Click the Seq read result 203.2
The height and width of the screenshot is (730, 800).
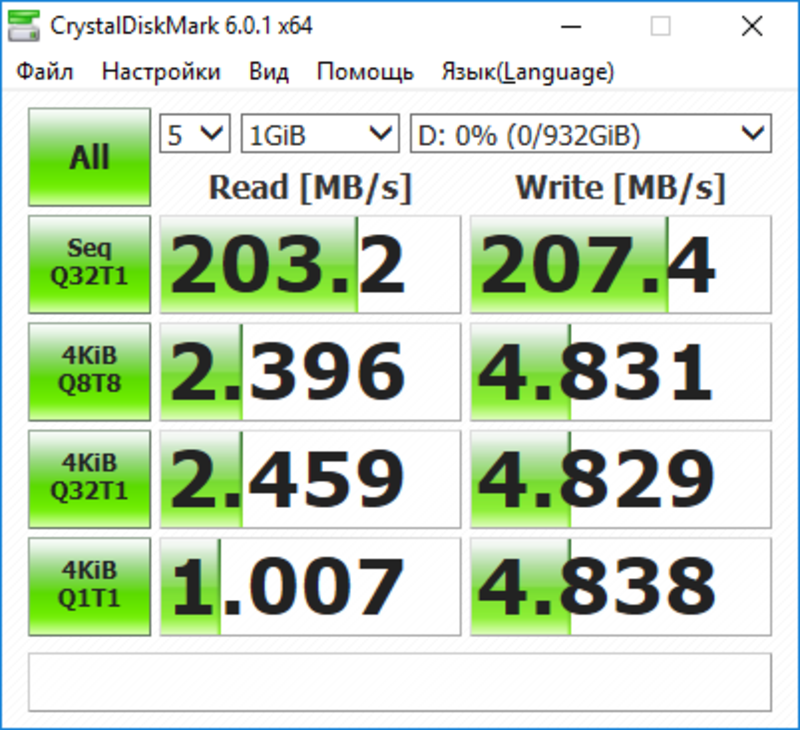point(310,265)
